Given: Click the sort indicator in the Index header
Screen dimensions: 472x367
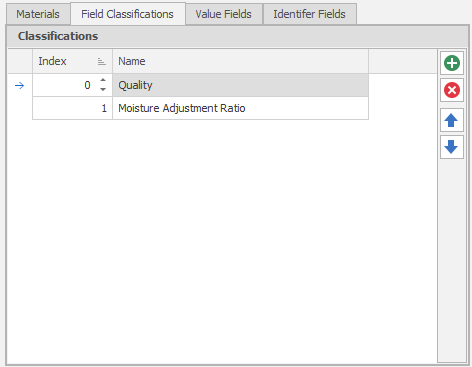Looking at the screenshot, I should click(102, 62).
